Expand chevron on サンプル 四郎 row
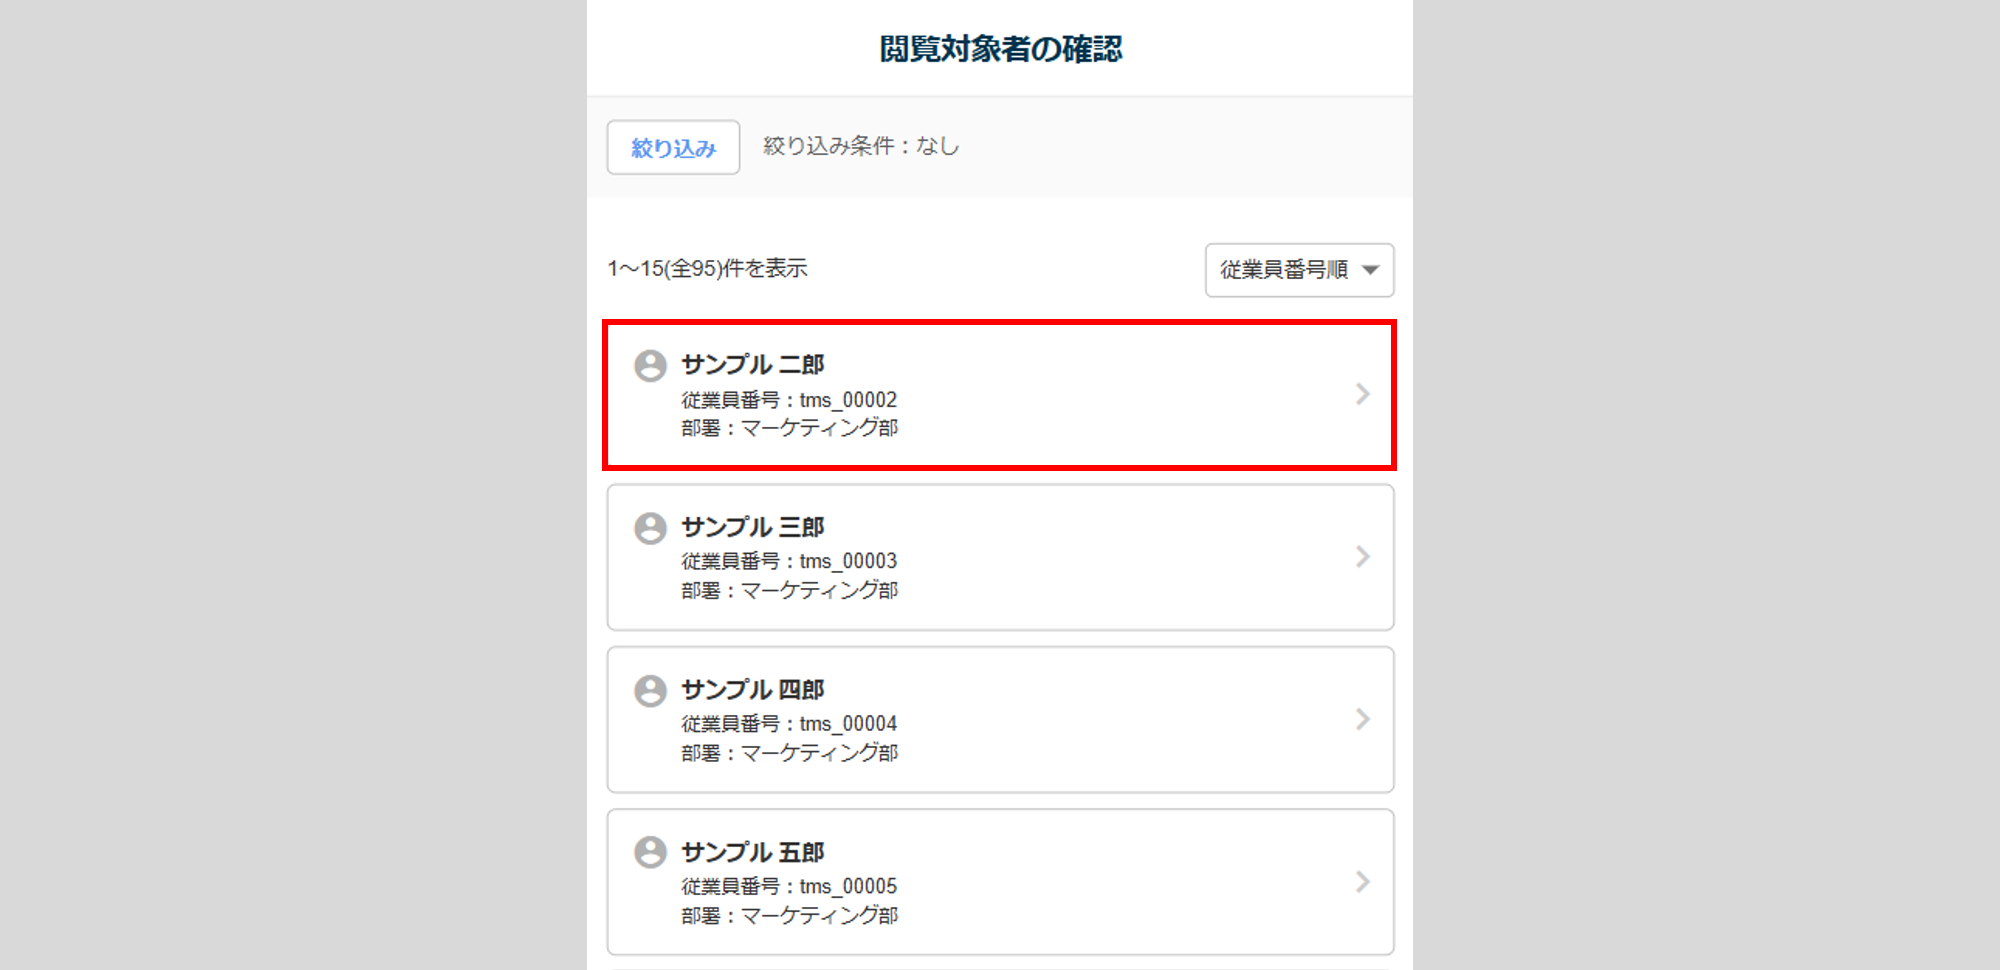This screenshot has width=2000, height=970. [1362, 719]
